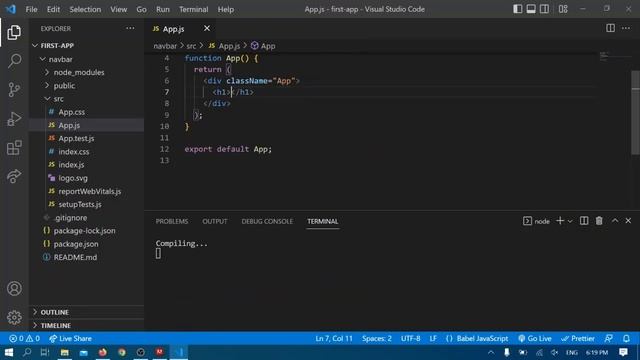Open the Selection menu
The width and height of the screenshot is (640, 360).
pos(85,9)
